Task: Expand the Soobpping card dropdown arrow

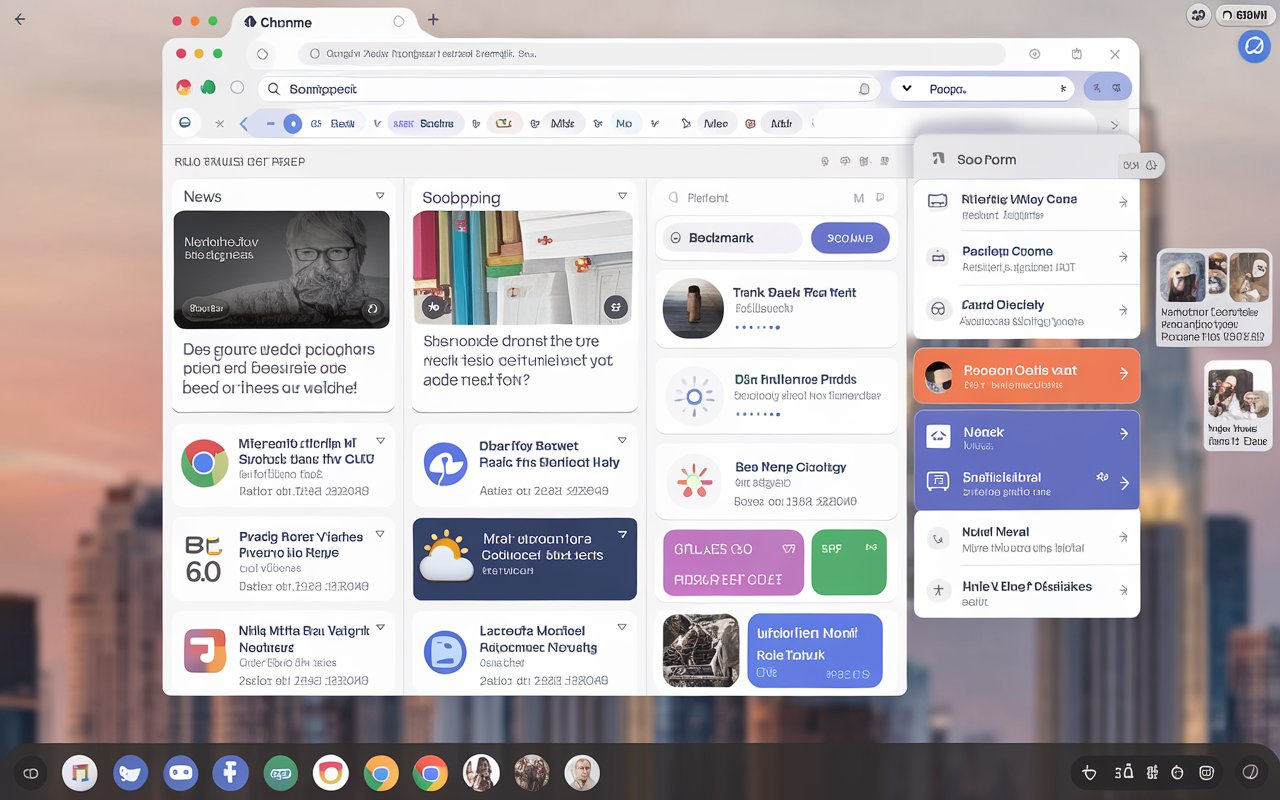Action: [623, 196]
